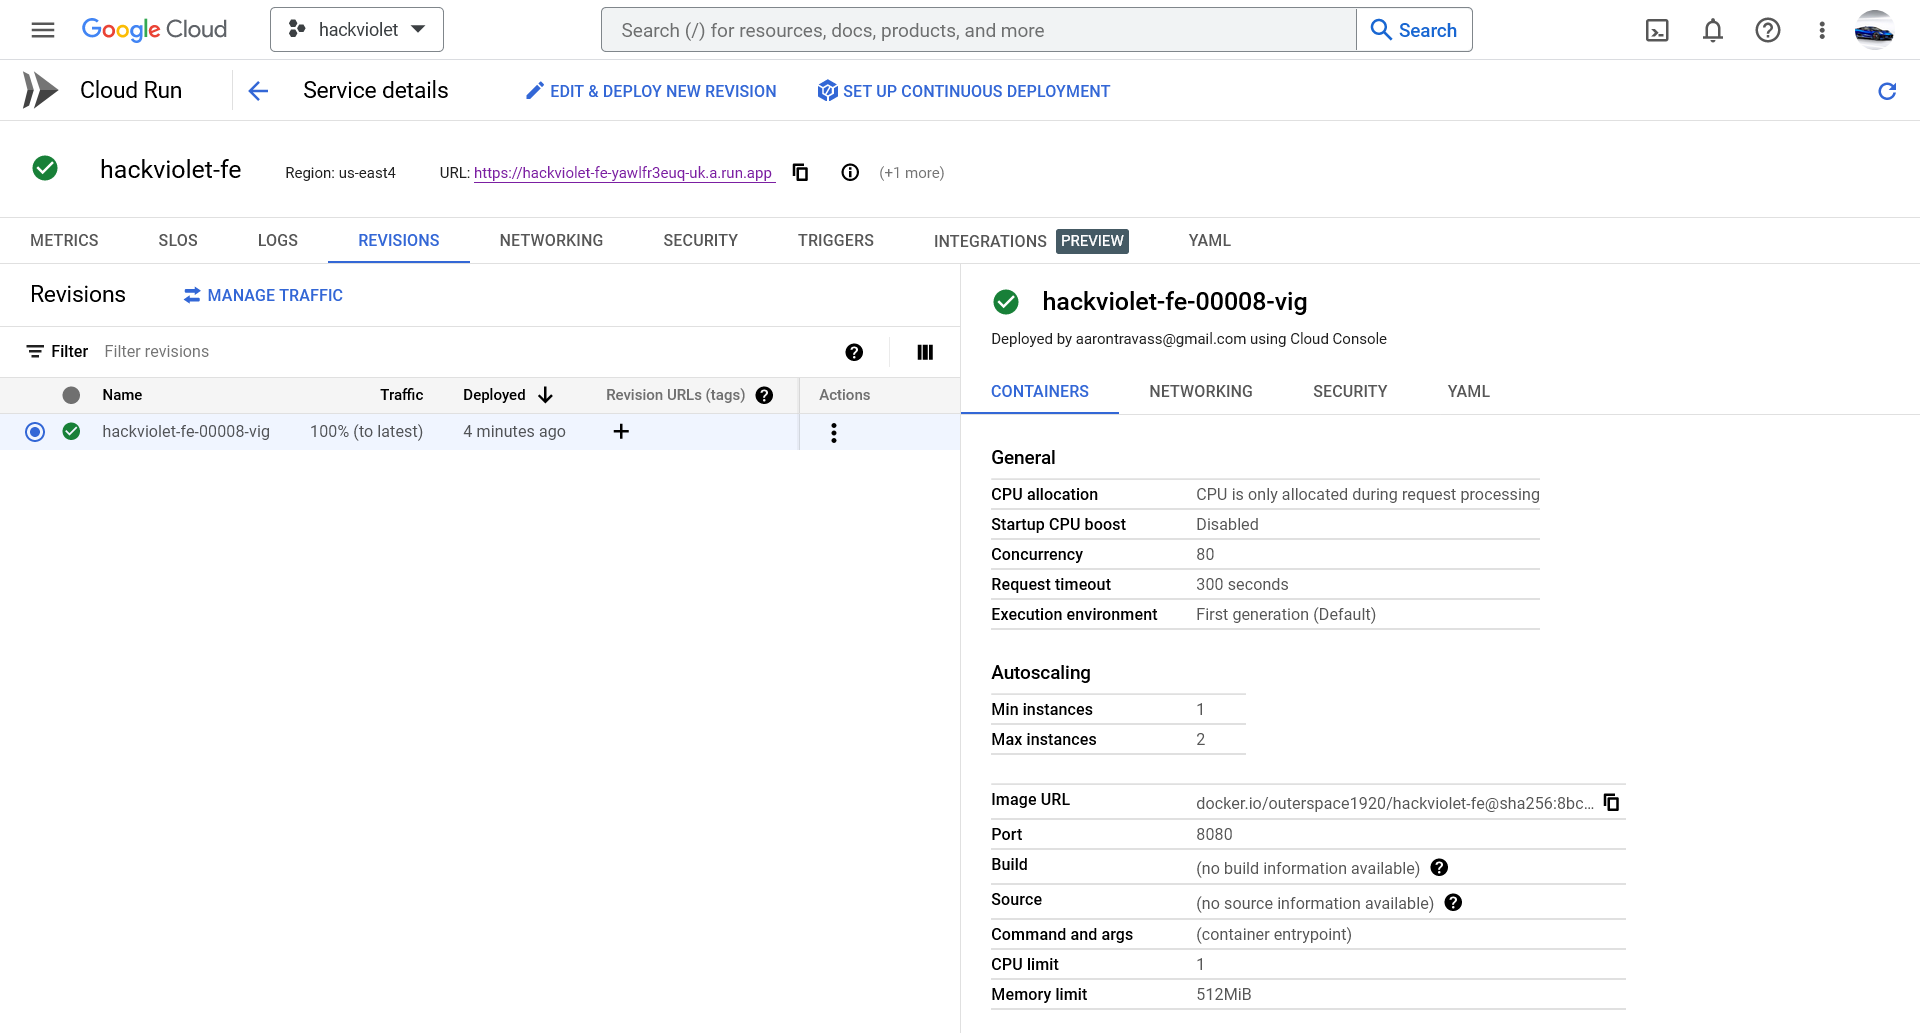
Task: Open the revision row actions menu
Action: coord(834,432)
